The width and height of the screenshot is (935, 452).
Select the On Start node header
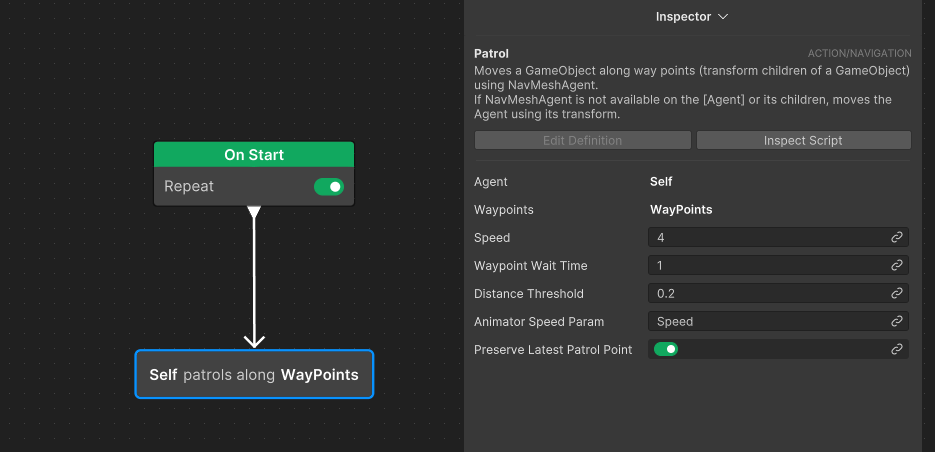(x=254, y=155)
